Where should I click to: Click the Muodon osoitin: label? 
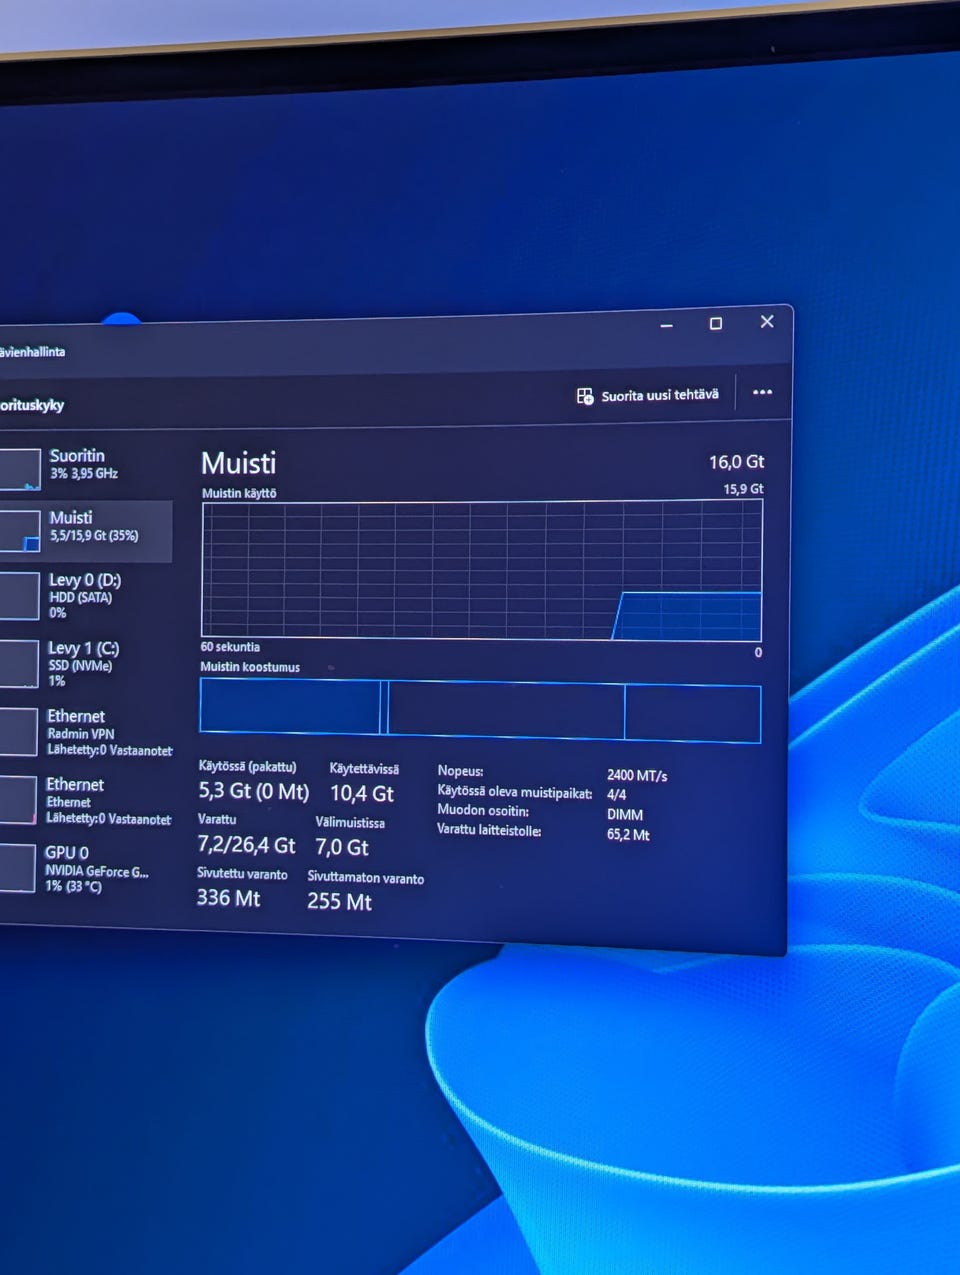point(483,811)
